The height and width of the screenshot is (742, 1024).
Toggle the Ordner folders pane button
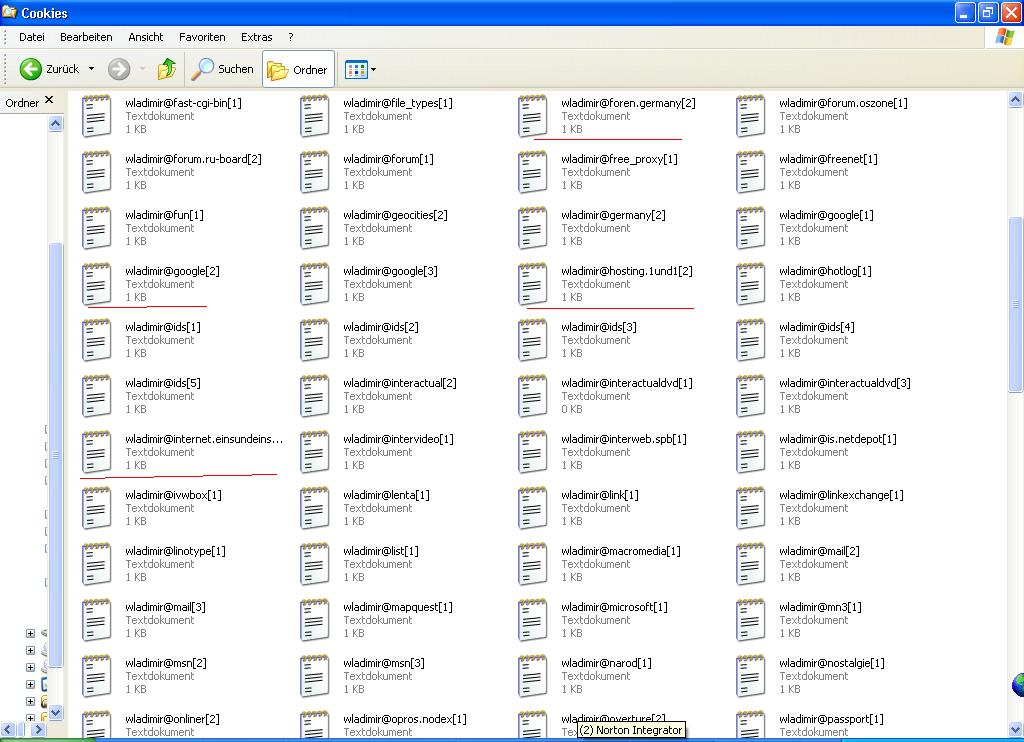298,69
